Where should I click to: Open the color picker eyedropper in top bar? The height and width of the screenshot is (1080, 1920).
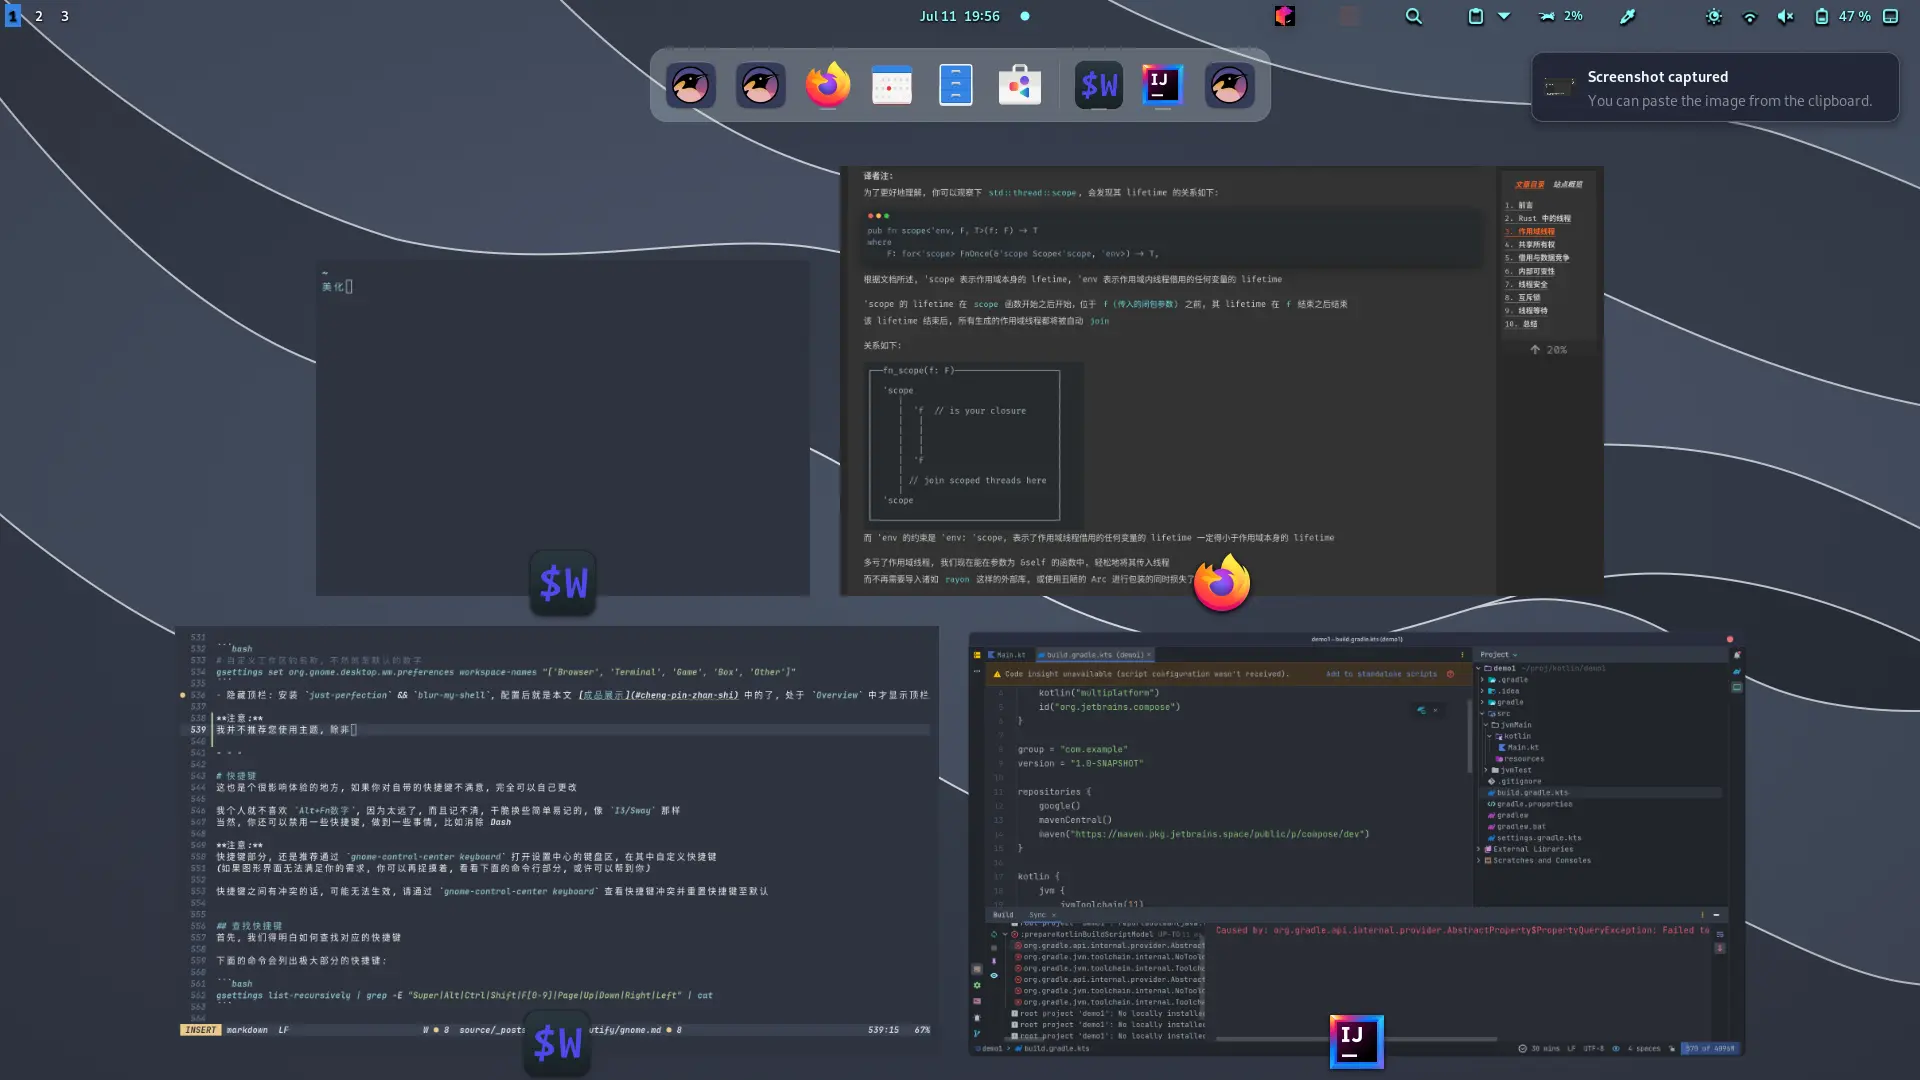coord(1628,16)
